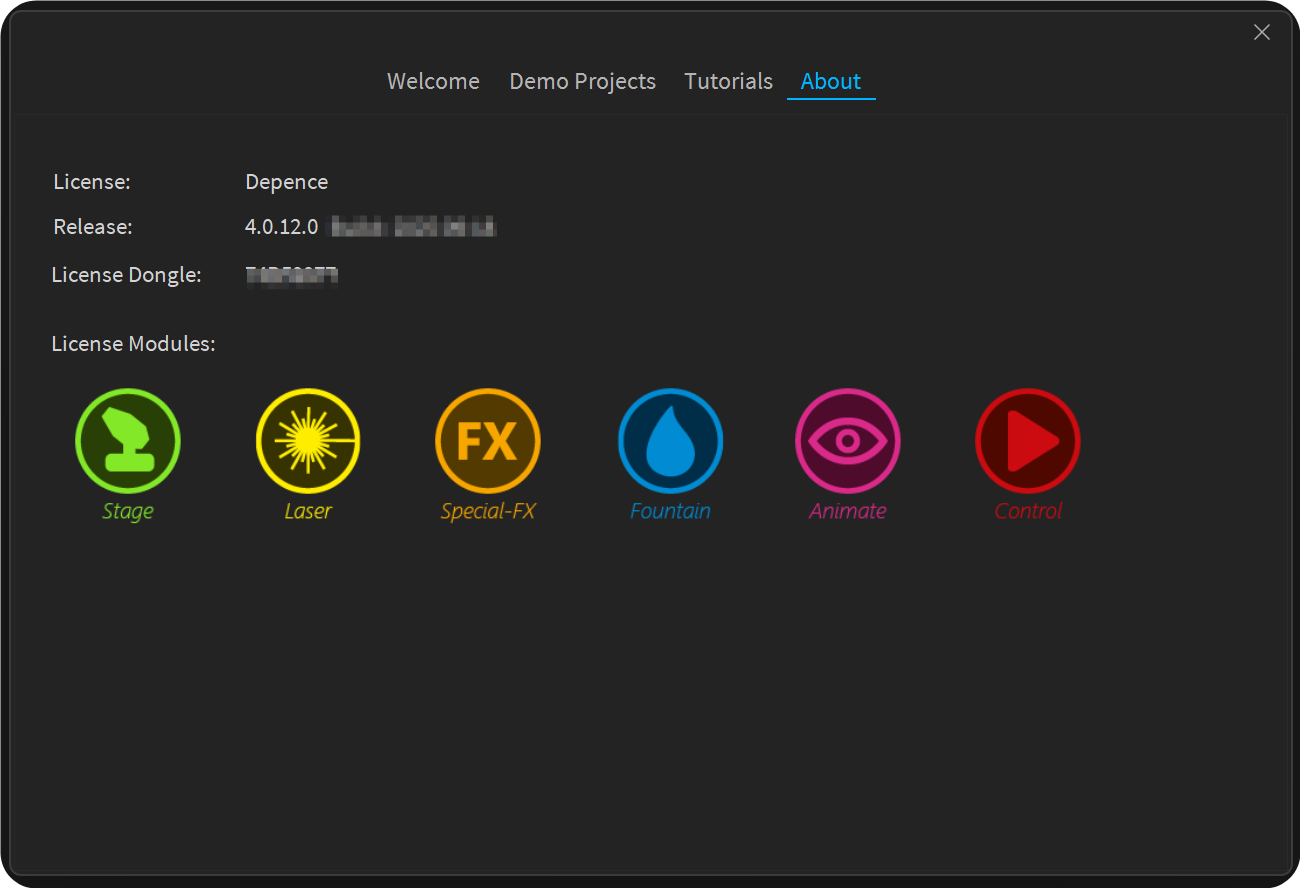Viewport: 1300px width, 888px height.
Task: Click the yellow Laser module icon
Action: pos(308,441)
